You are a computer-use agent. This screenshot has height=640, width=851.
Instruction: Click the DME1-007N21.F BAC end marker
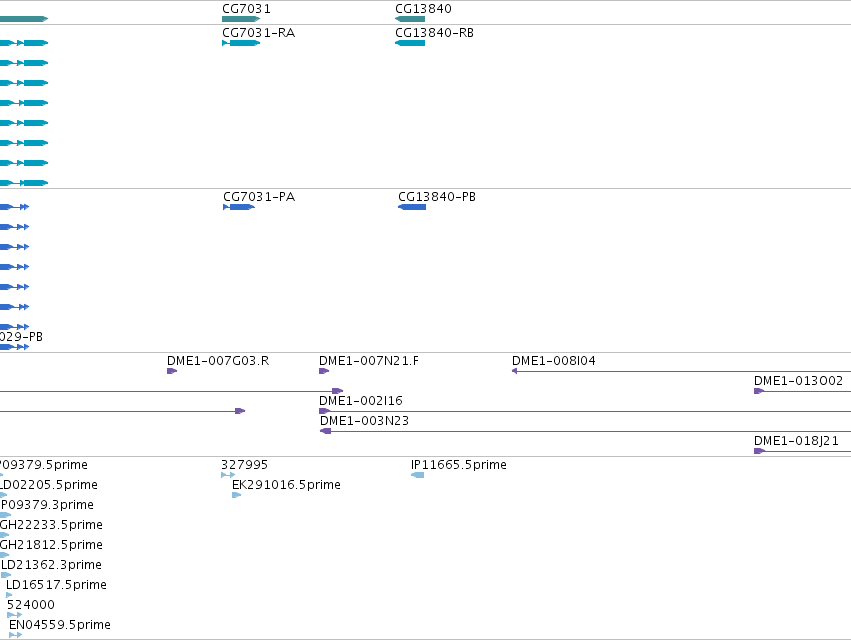tap(324, 371)
